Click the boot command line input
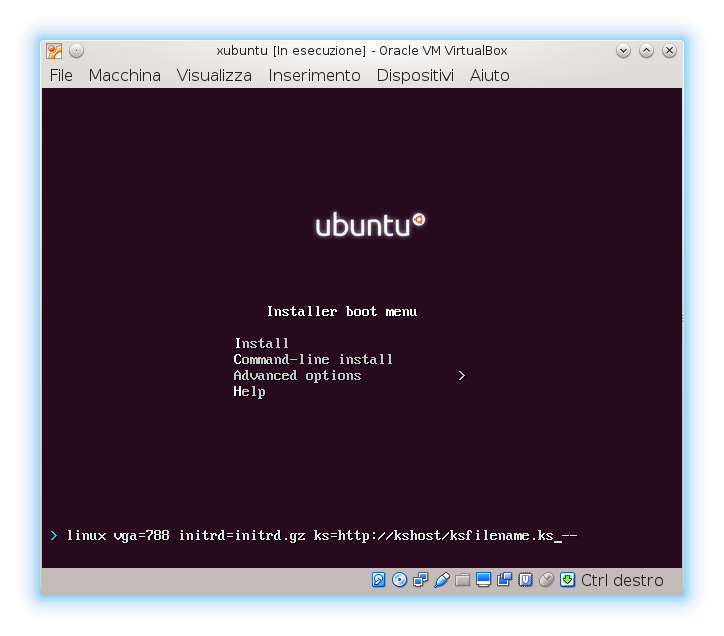724x636 pixels. [x=322, y=536]
